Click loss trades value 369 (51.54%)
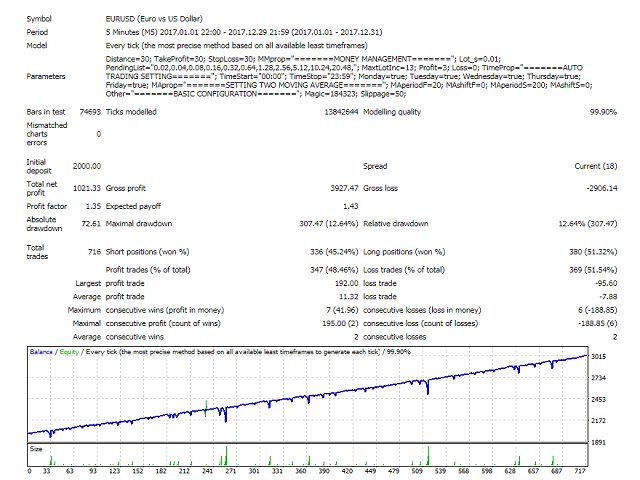Image resolution: width=640 pixels, height=480 pixels. tap(593, 270)
